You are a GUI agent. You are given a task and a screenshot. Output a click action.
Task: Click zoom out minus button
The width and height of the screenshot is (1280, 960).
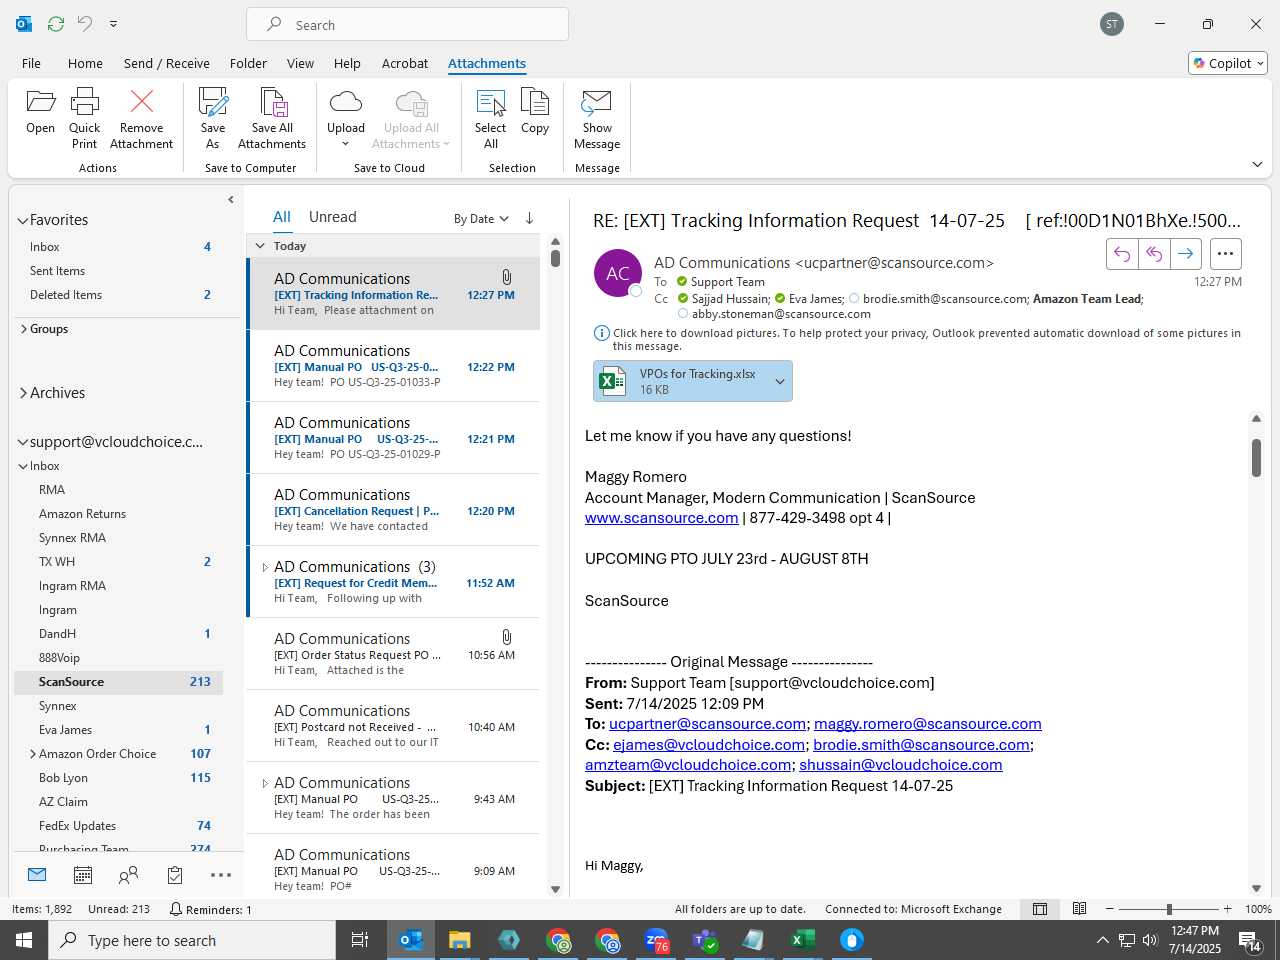(x=1110, y=909)
